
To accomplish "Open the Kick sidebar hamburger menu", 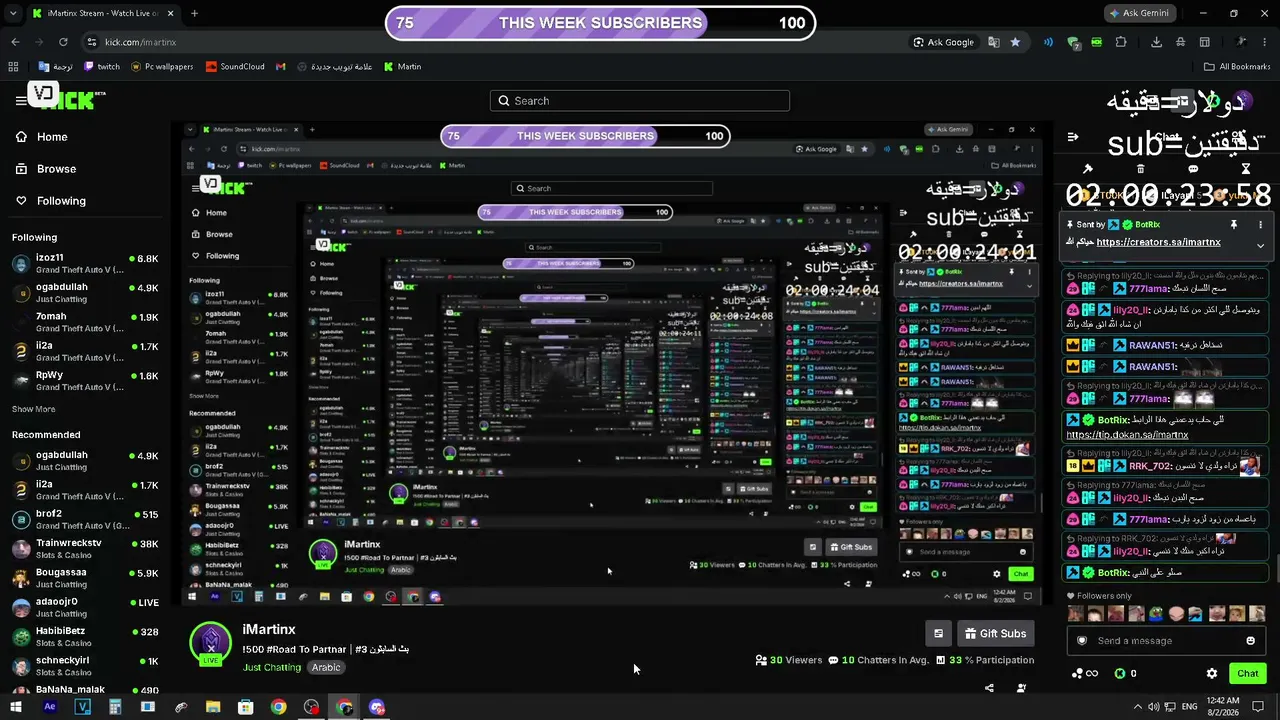I will [20, 100].
